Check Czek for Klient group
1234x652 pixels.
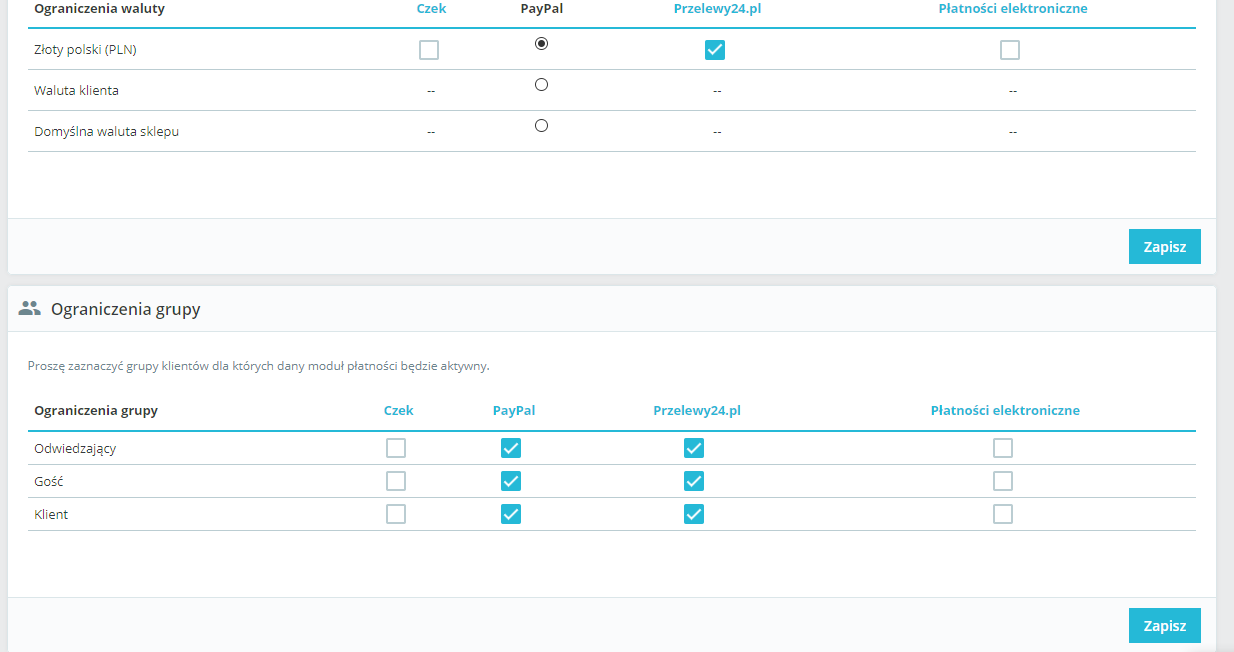(x=396, y=514)
